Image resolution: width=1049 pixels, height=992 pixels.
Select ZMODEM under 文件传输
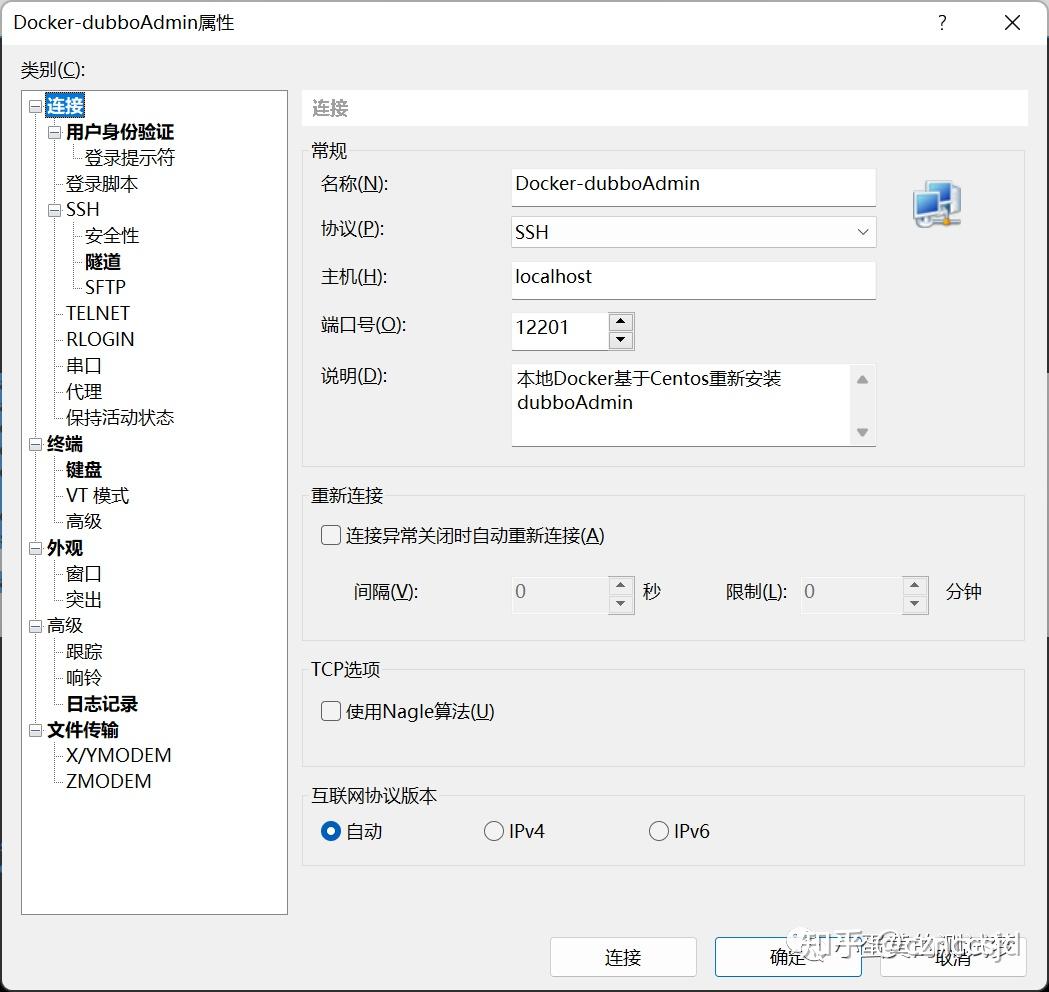point(107,781)
